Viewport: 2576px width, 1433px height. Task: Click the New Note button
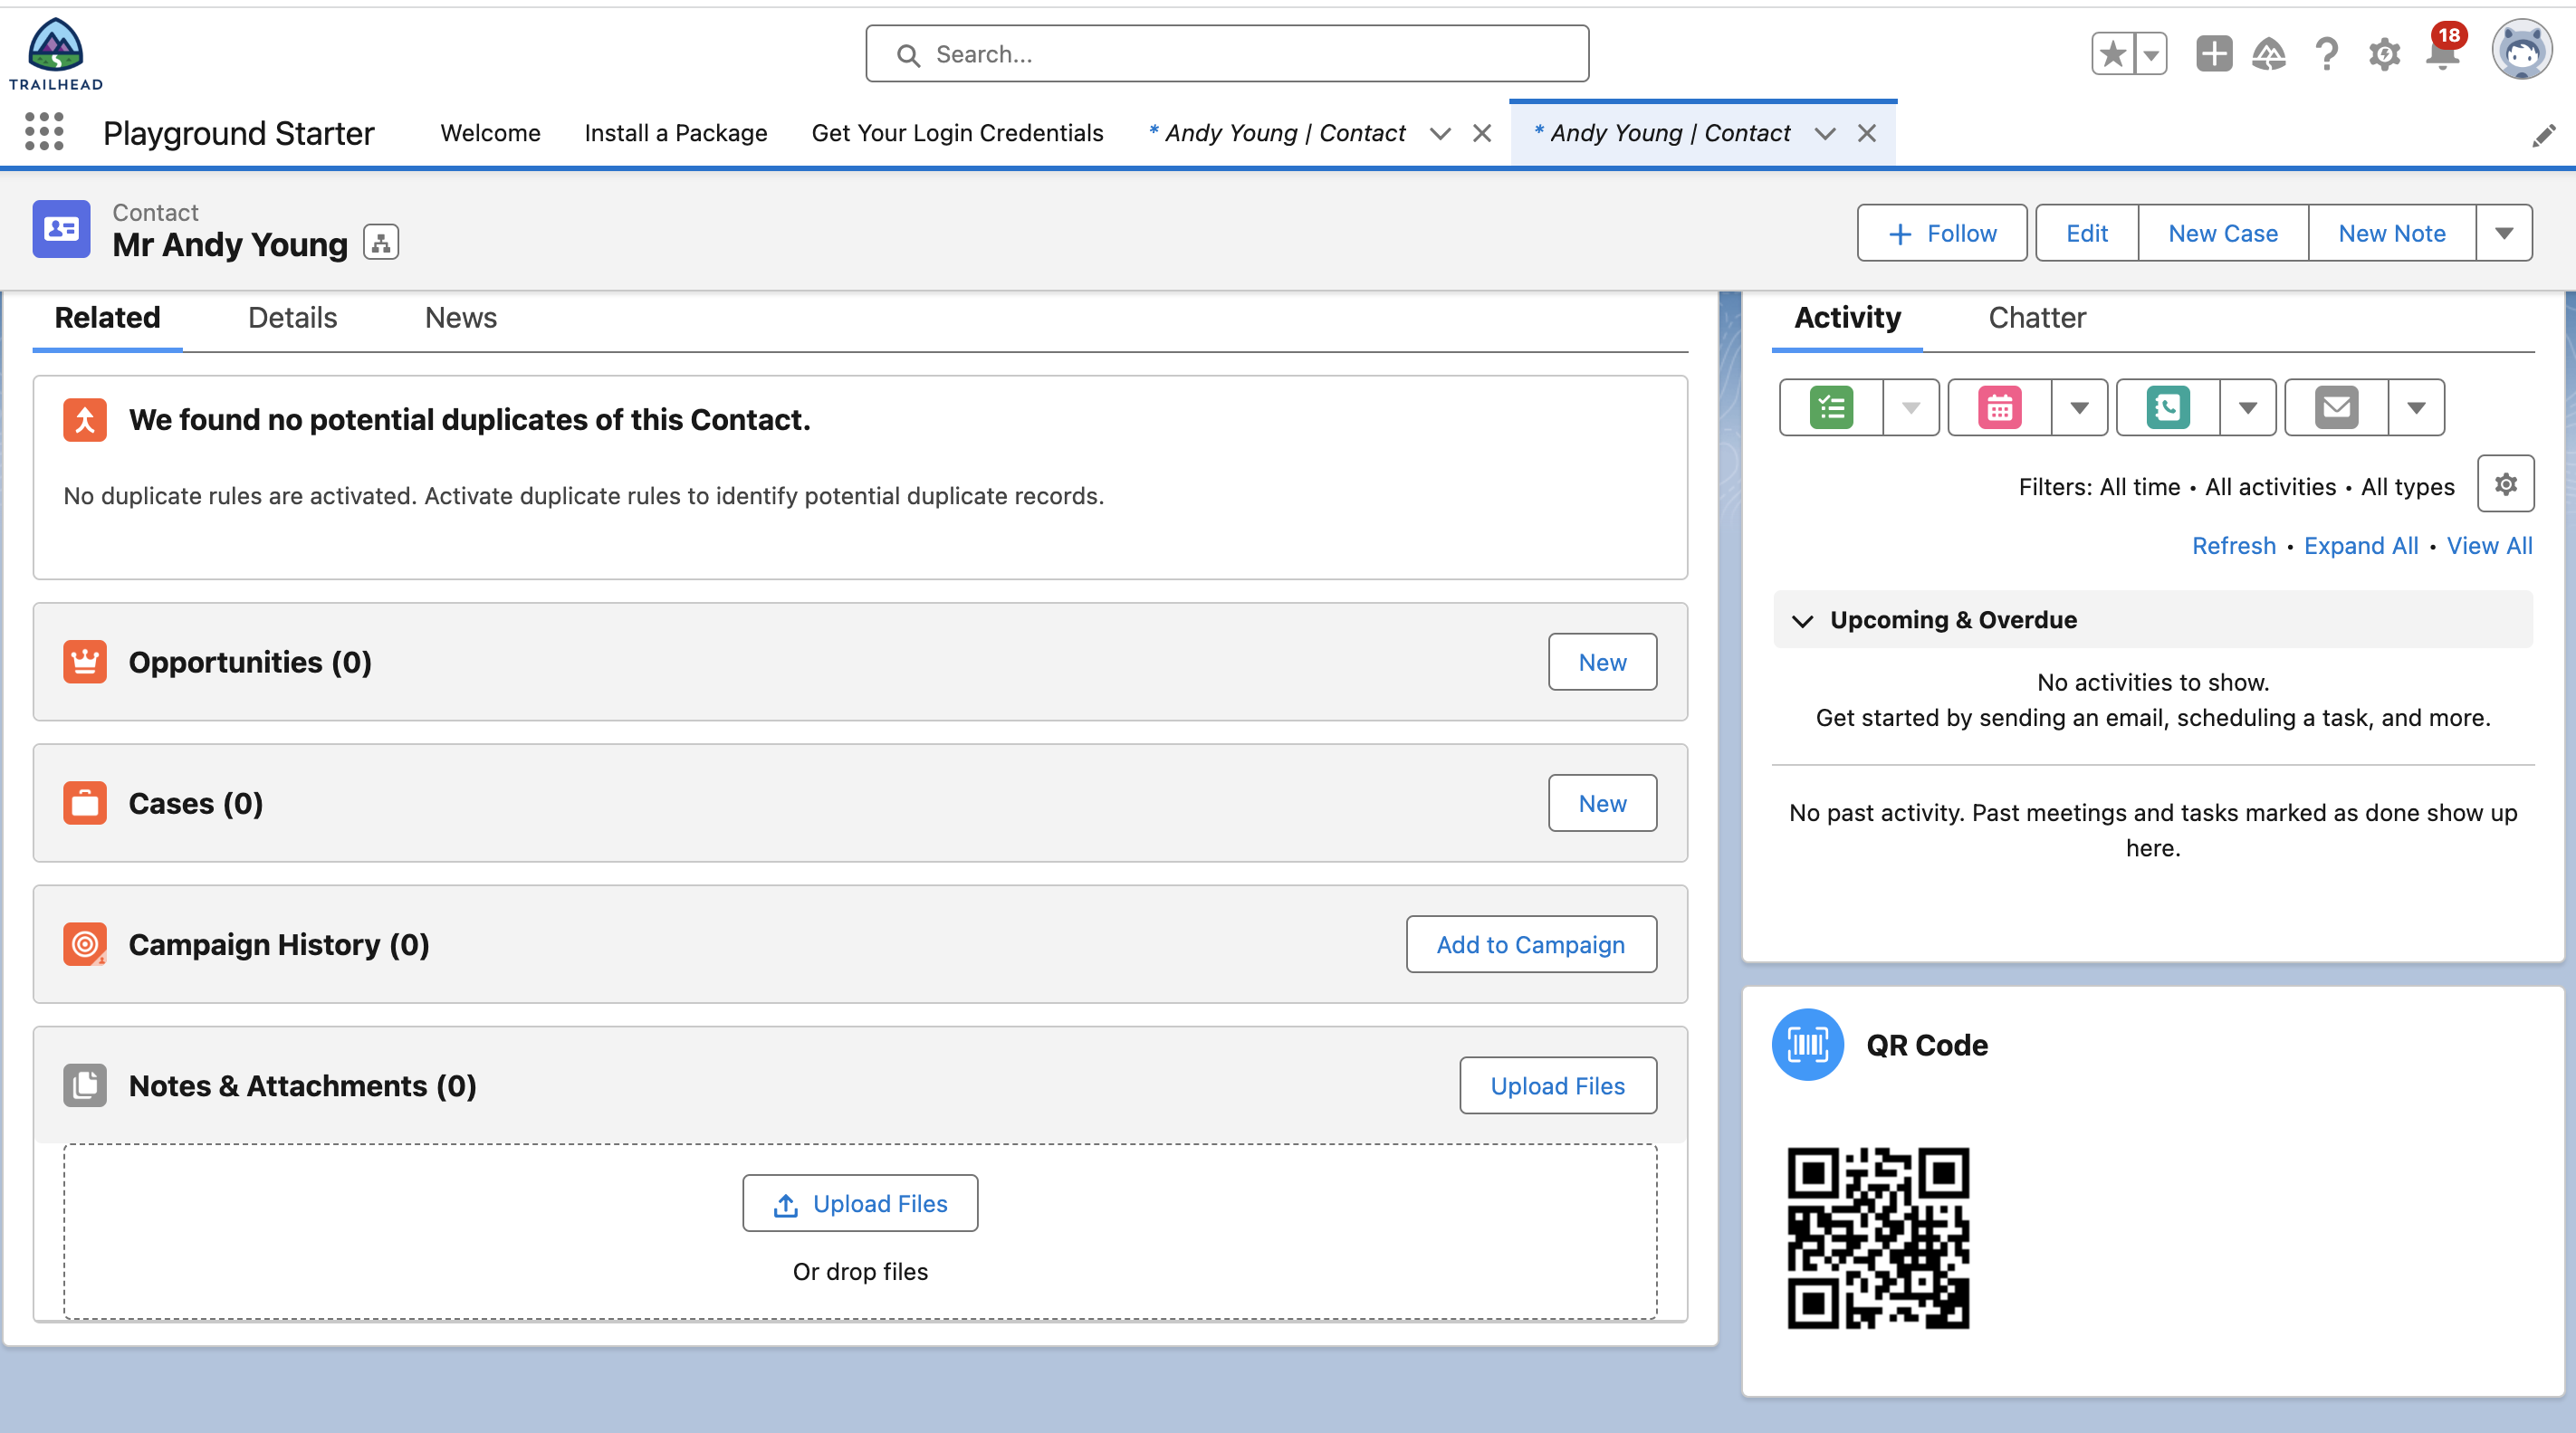tap(2392, 233)
